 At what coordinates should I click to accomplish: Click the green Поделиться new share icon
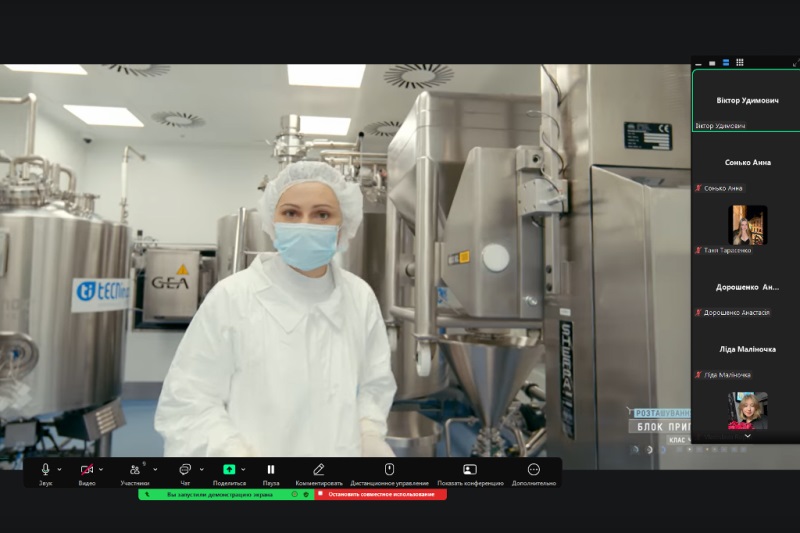pyautogui.click(x=229, y=470)
